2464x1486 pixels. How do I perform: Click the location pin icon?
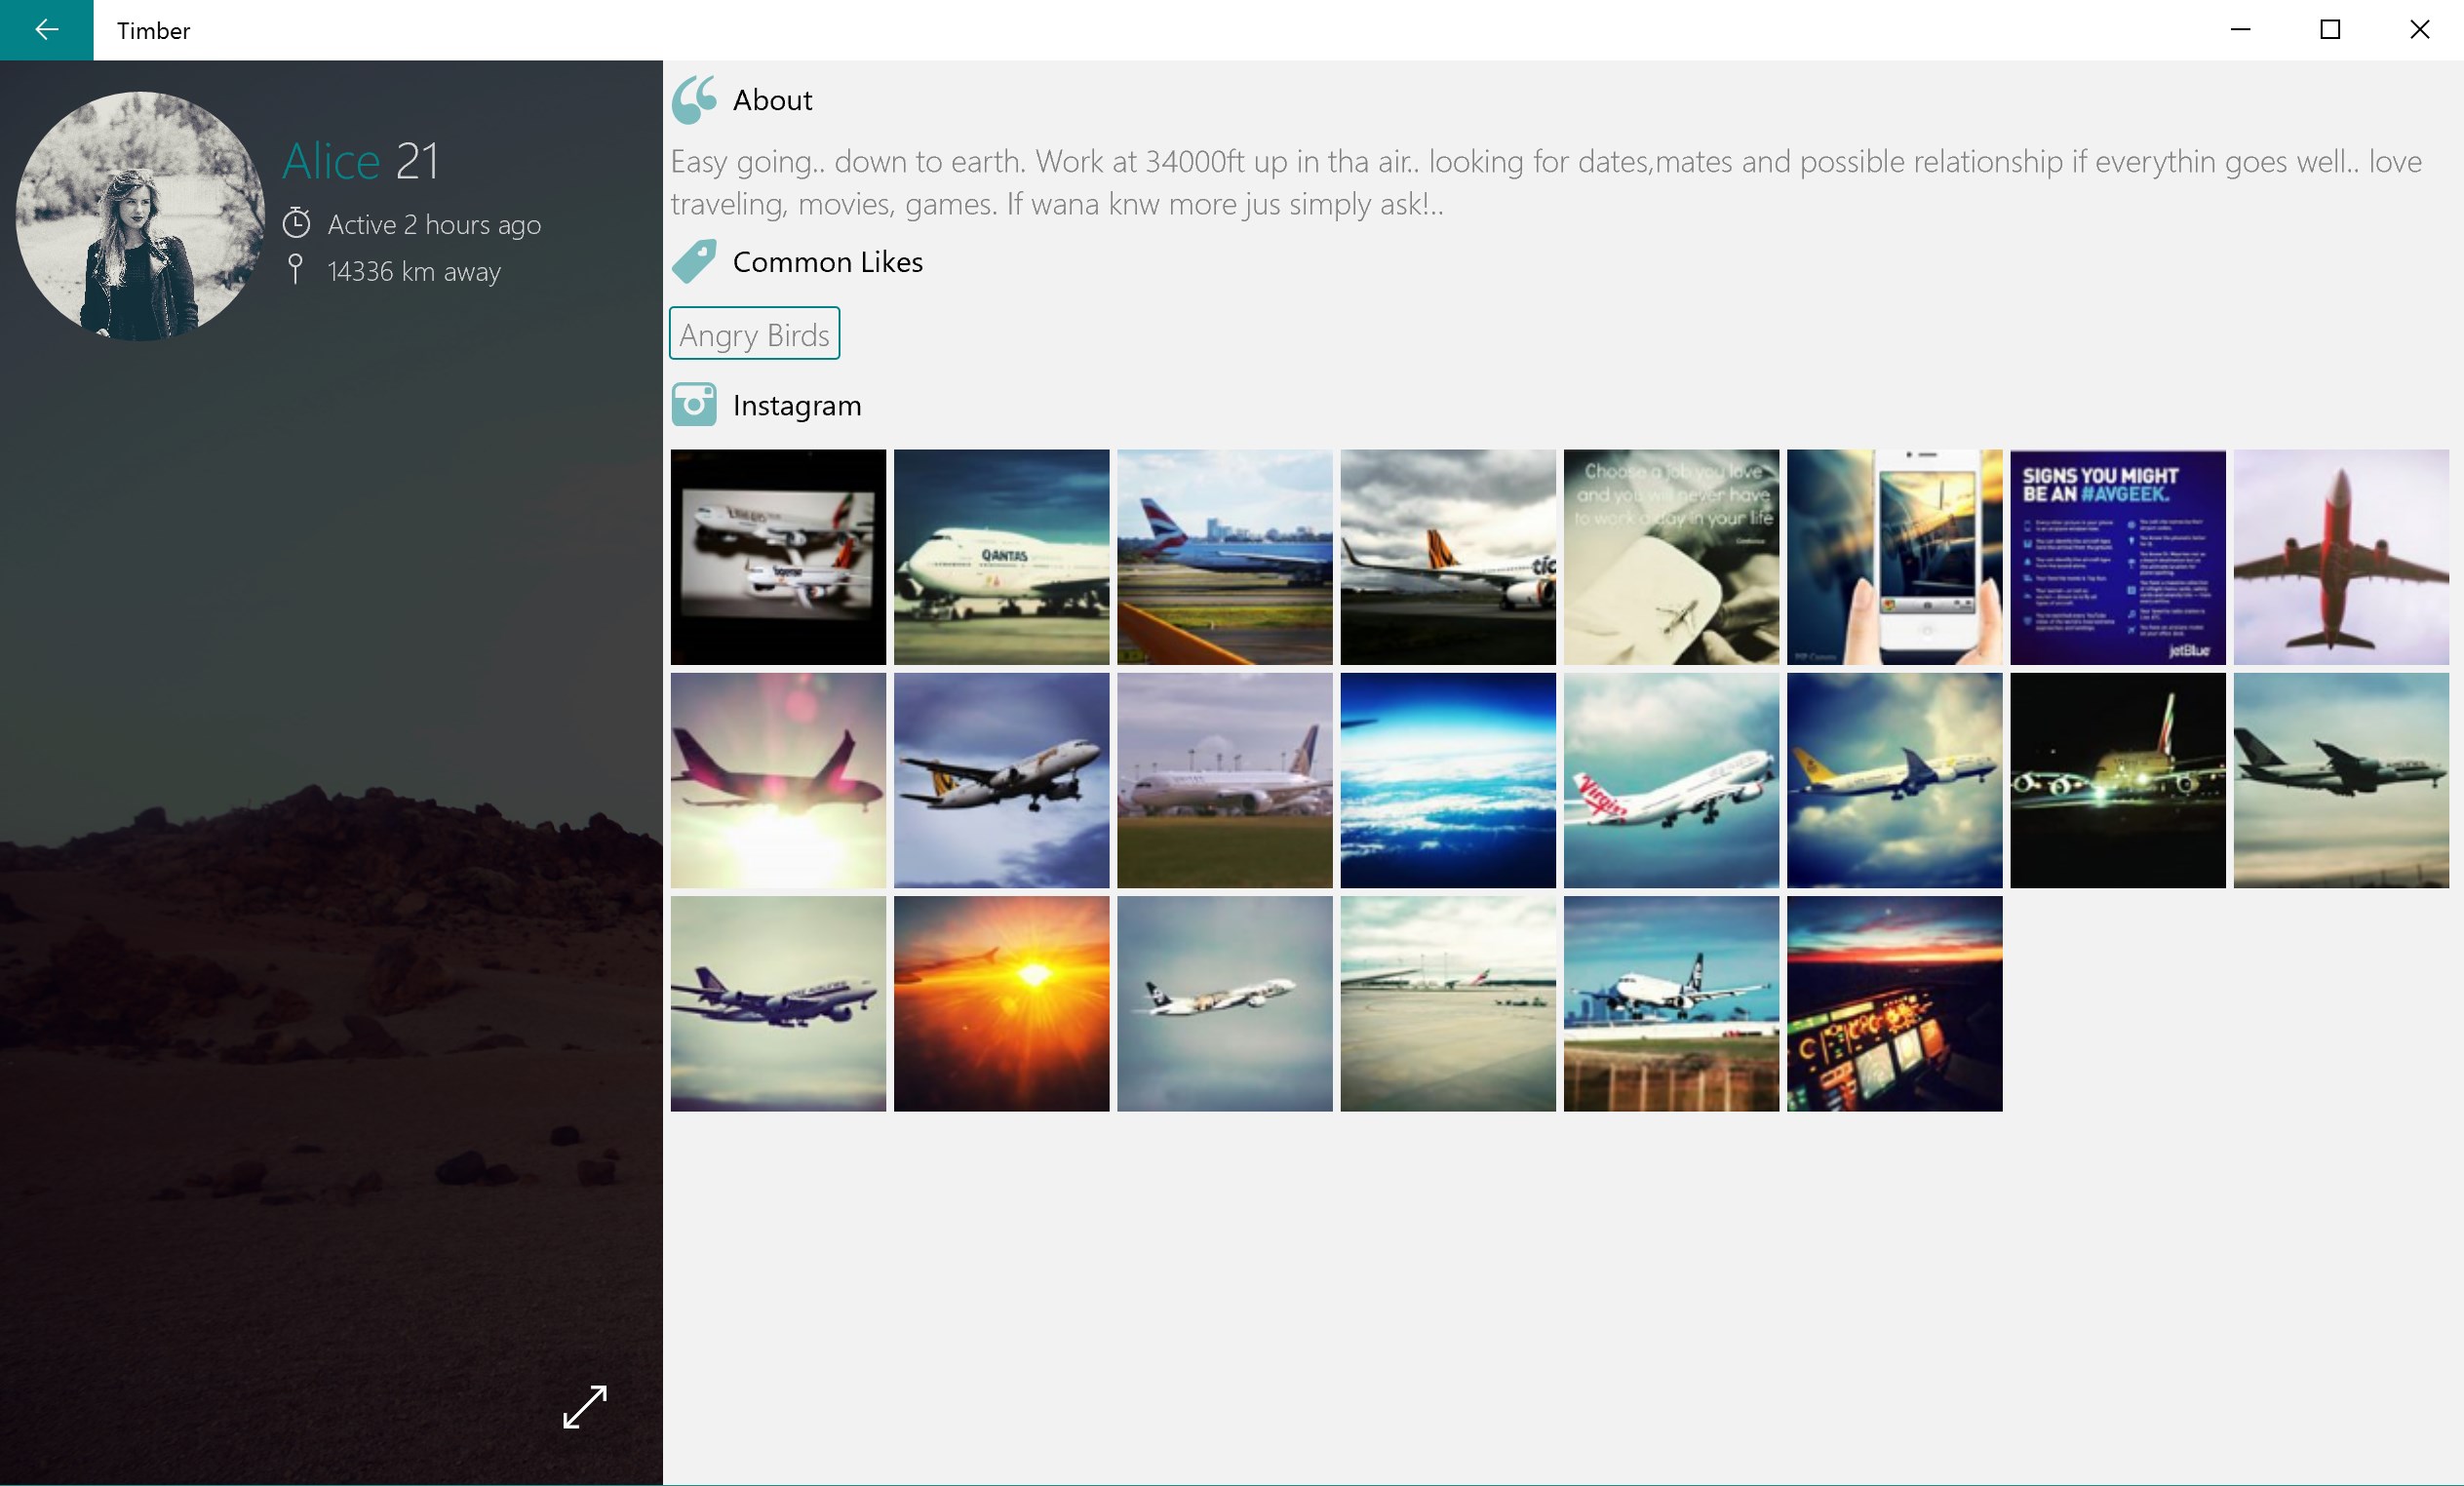pos(295,269)
